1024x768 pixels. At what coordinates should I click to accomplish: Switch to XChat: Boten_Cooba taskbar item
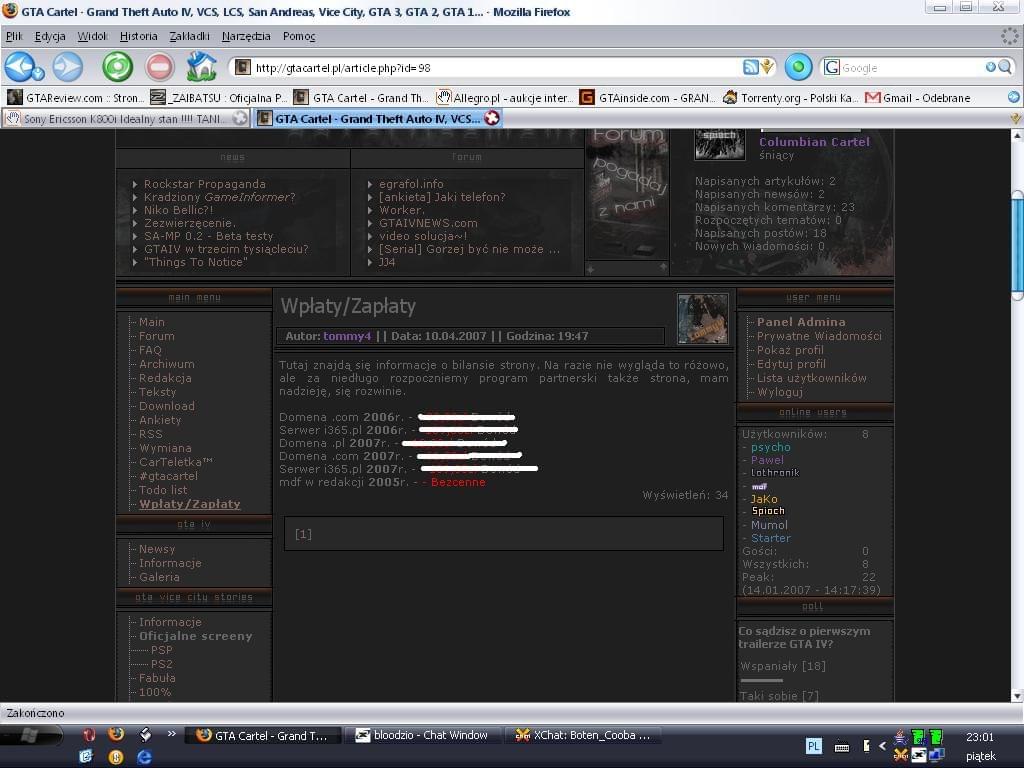[584, 735]
